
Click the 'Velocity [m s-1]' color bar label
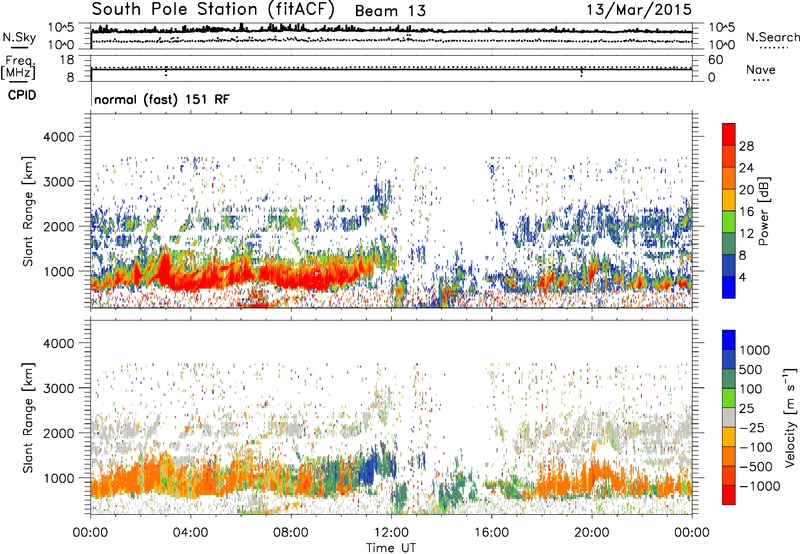790,417
